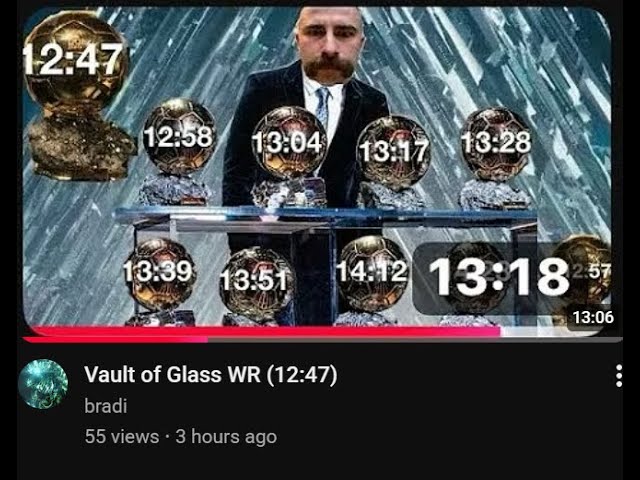Visit the bradi channel name link
Image resolution: width=640 pixels, height=480 pixels.
[x=106, y=406]
